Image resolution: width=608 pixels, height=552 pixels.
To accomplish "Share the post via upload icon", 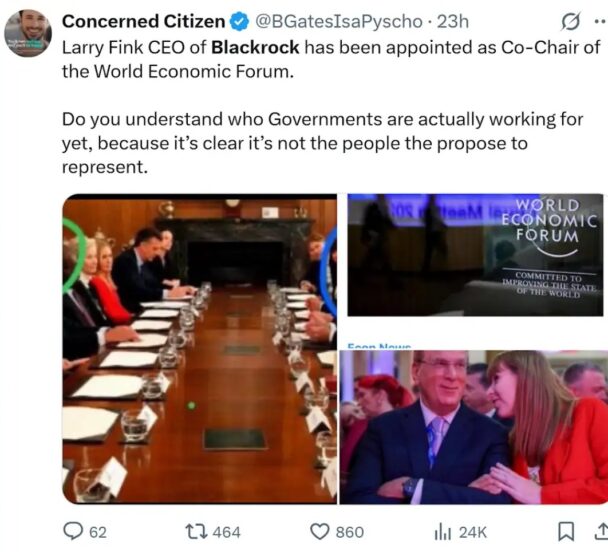I will pos(602,531).
